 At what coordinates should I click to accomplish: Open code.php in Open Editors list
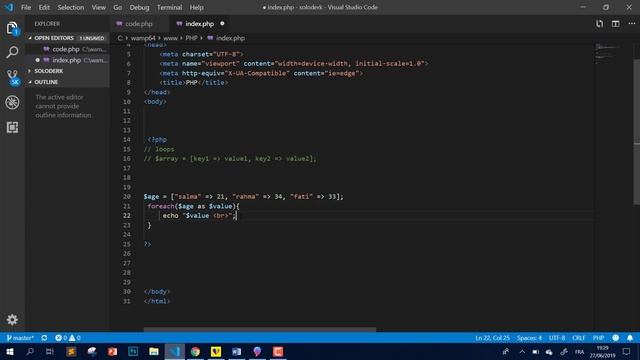click(x=67, y=49)
